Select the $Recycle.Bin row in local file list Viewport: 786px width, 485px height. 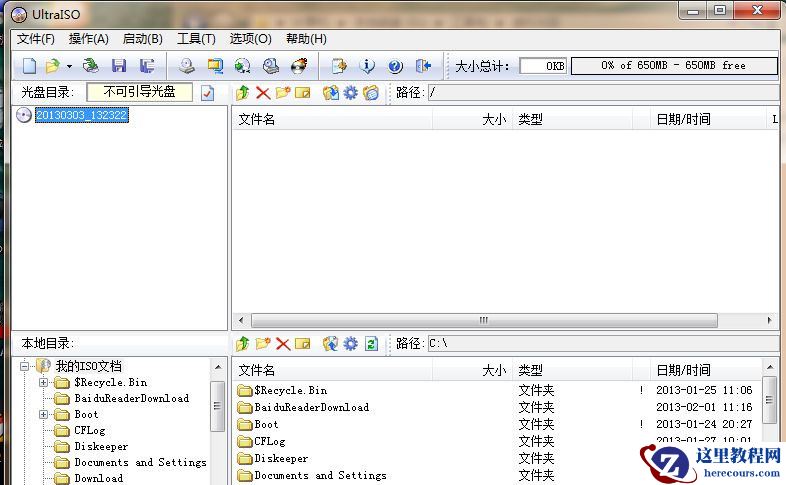496,390
